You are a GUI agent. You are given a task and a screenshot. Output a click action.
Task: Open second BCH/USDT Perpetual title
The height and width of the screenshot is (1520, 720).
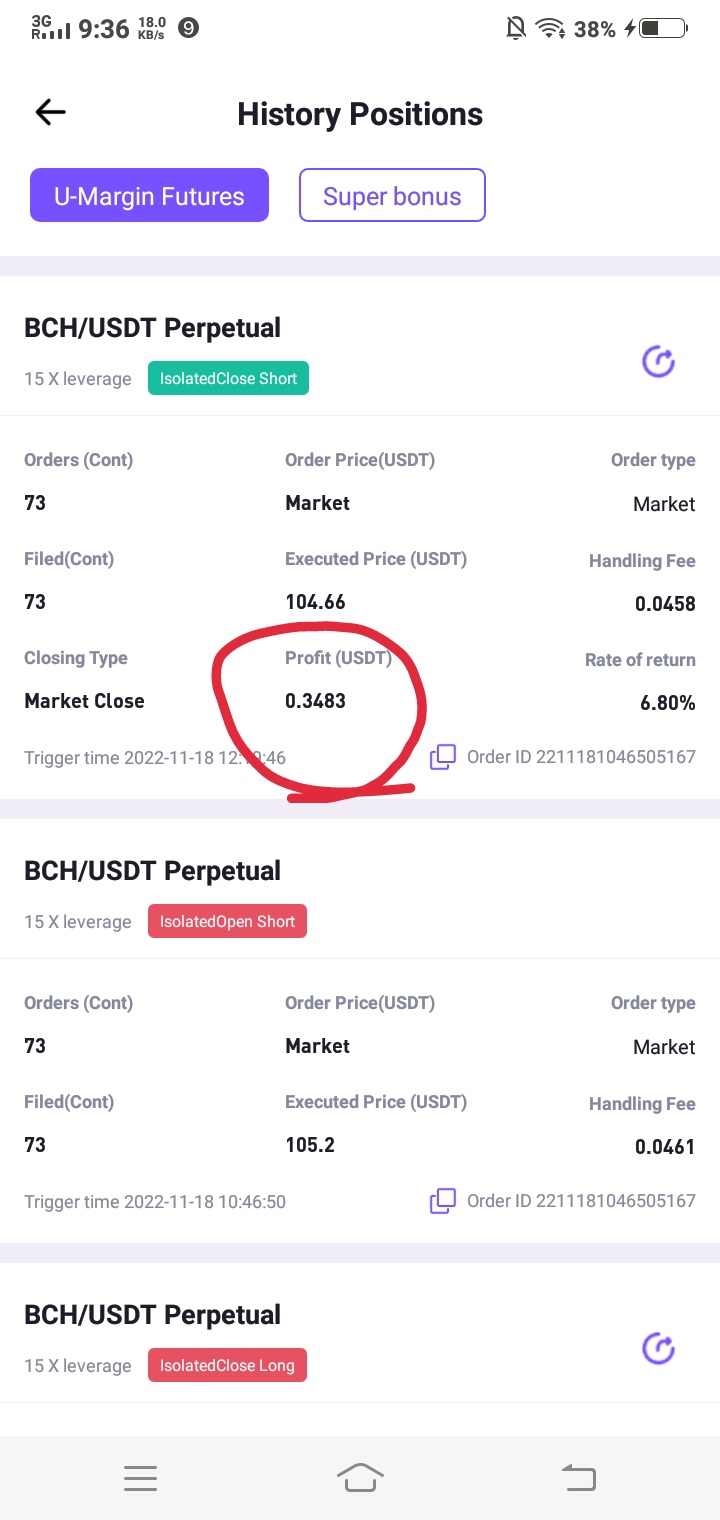(x=152, y=871)
